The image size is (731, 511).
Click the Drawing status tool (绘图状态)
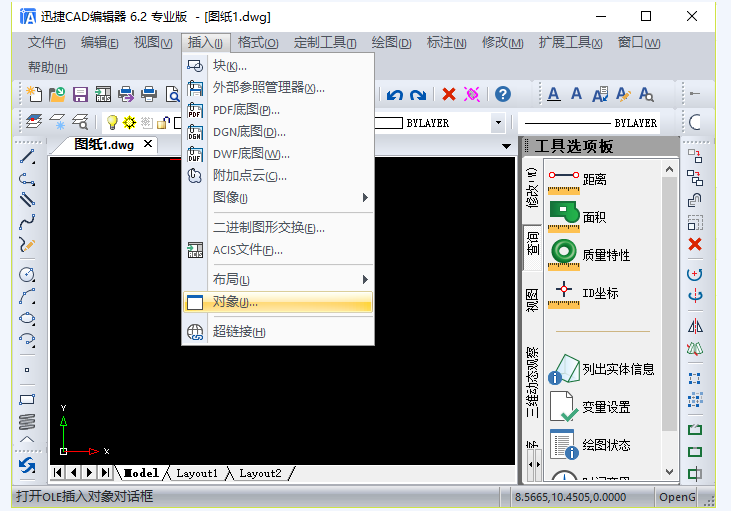(x=589, y=445)
